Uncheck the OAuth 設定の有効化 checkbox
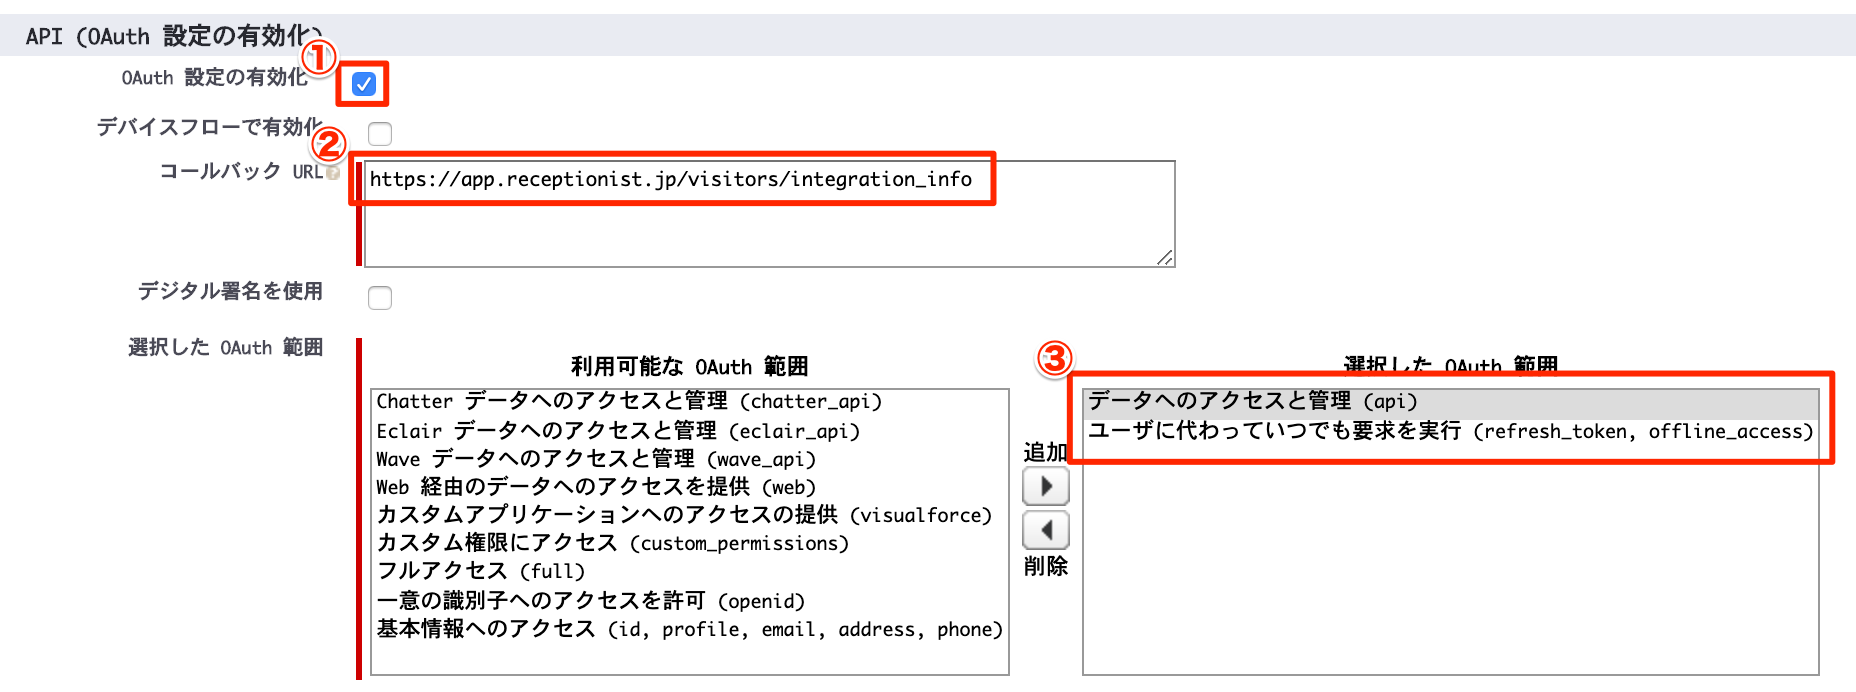Viewport: 1856px width, 692px height. tap(364, 84)
